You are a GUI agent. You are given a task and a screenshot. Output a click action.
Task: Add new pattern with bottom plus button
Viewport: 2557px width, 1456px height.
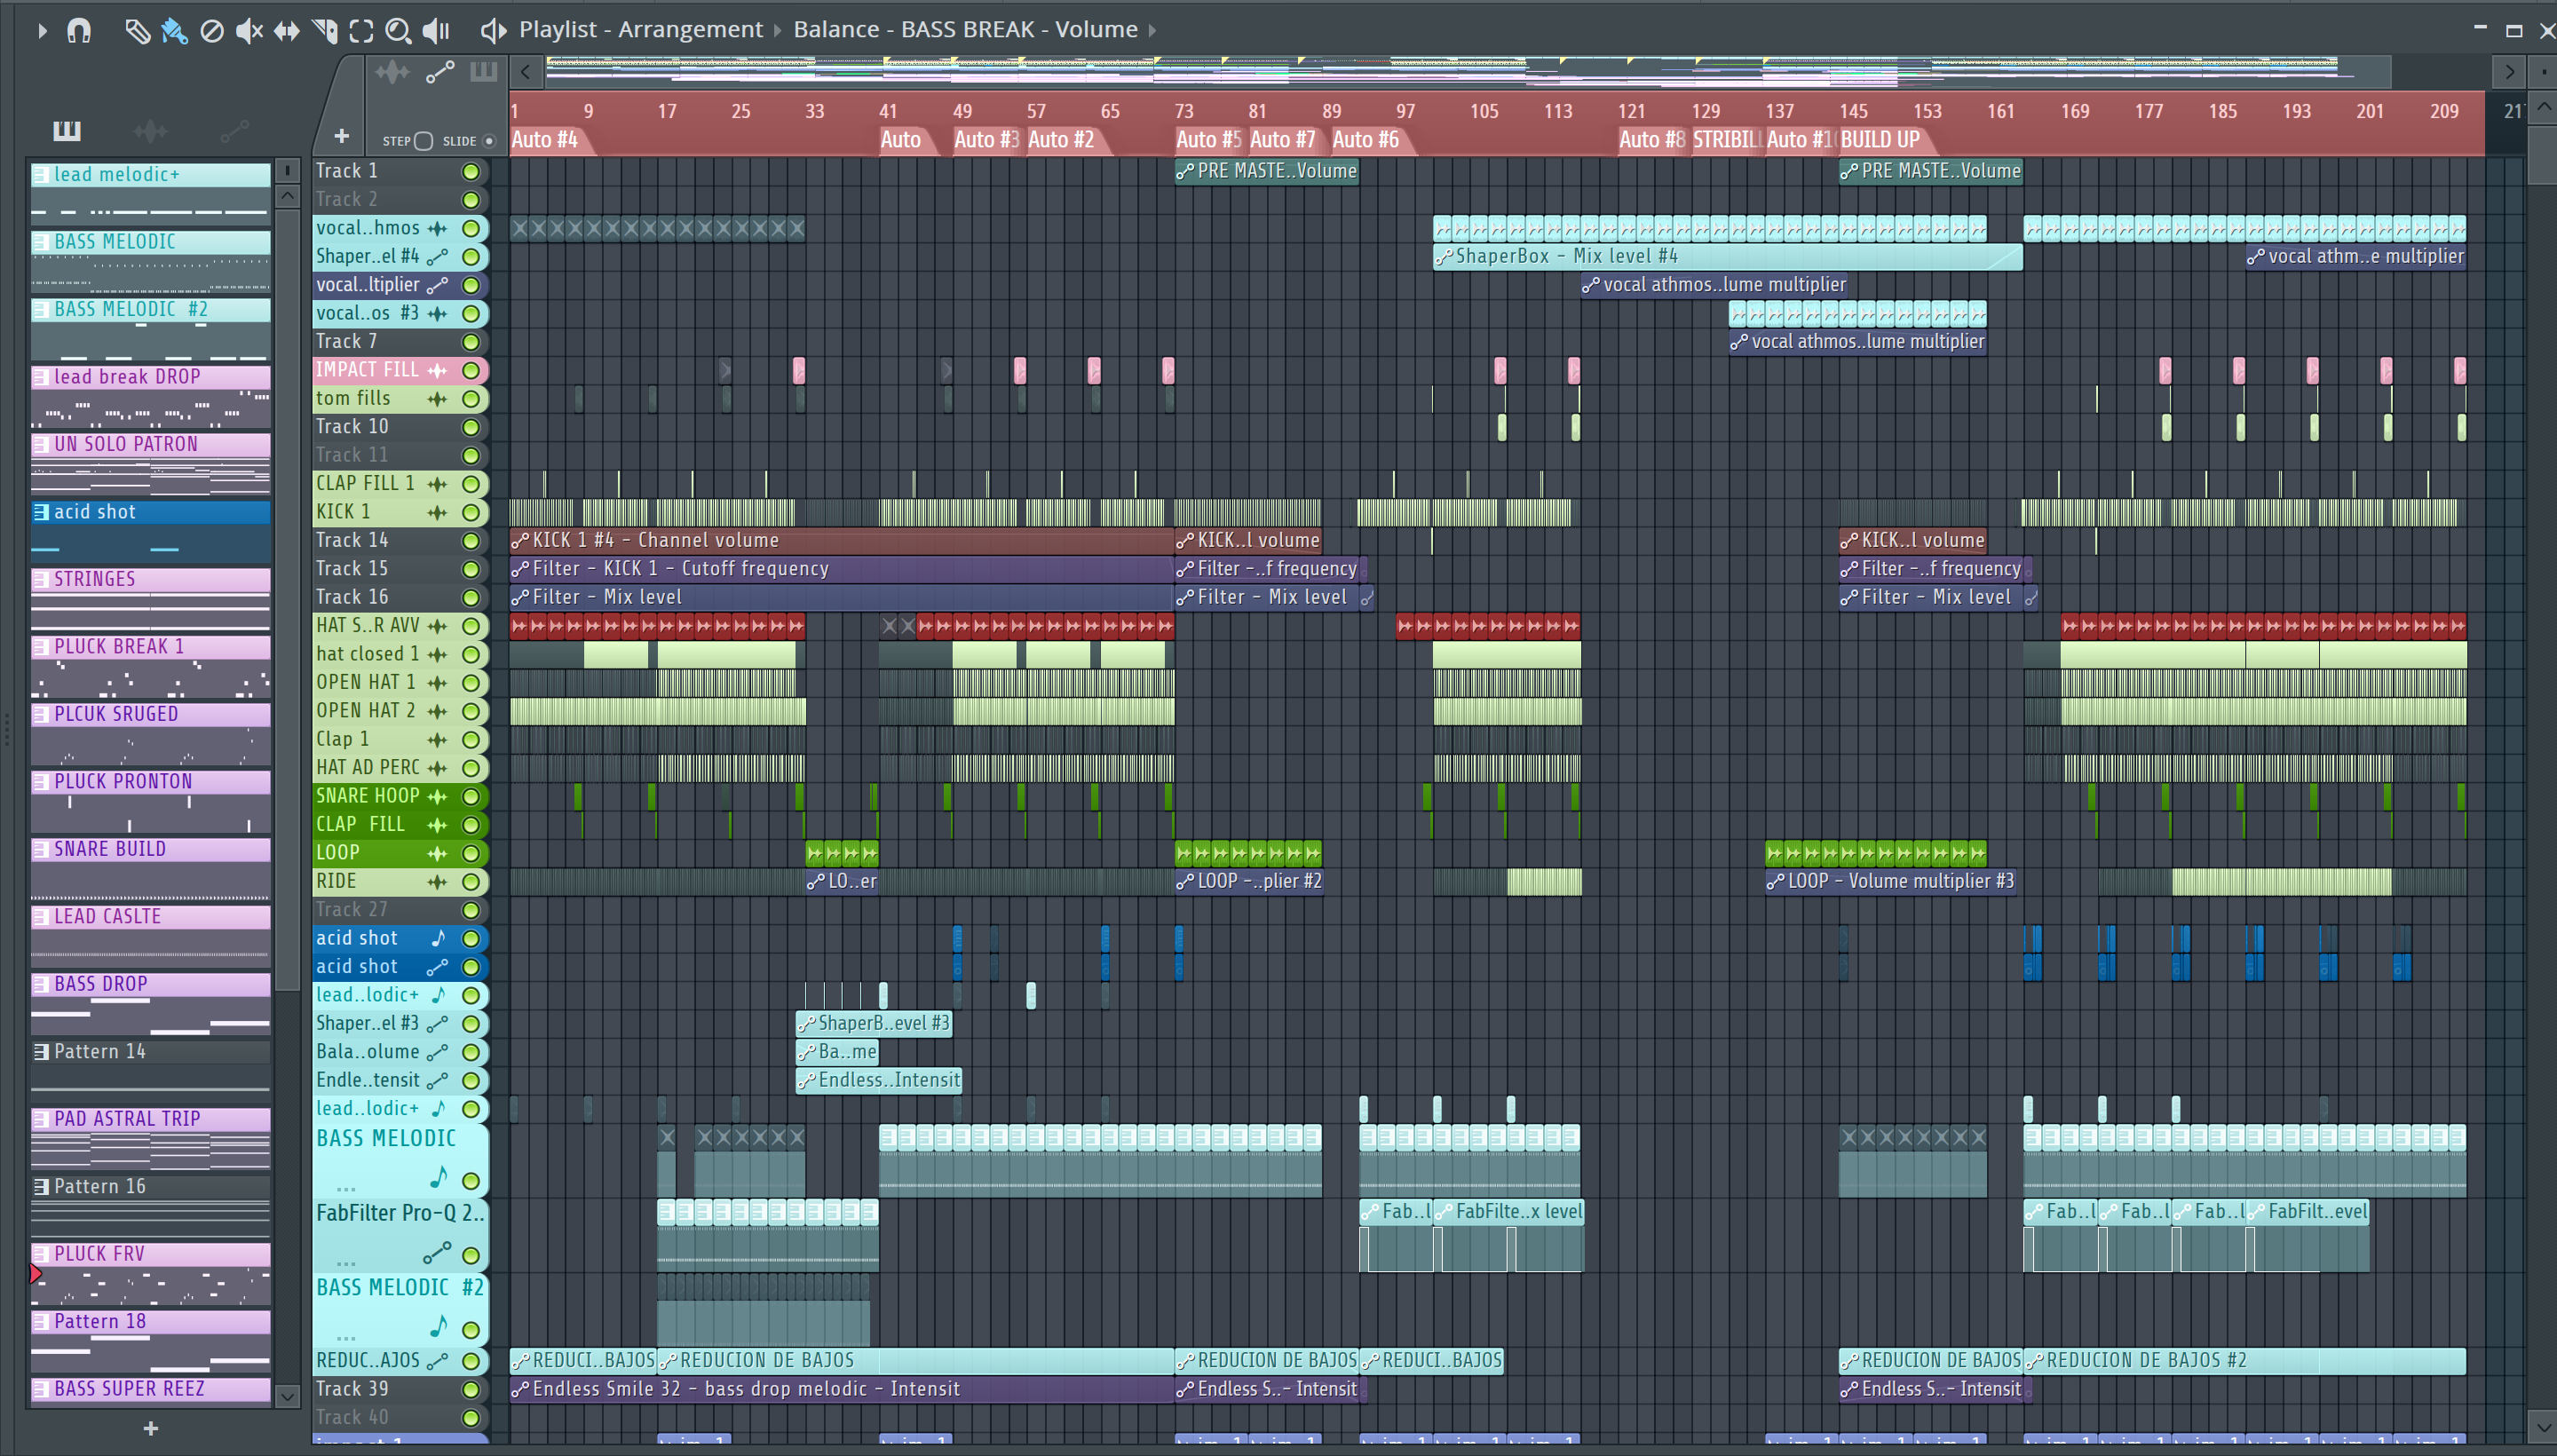coord(151,1428)
